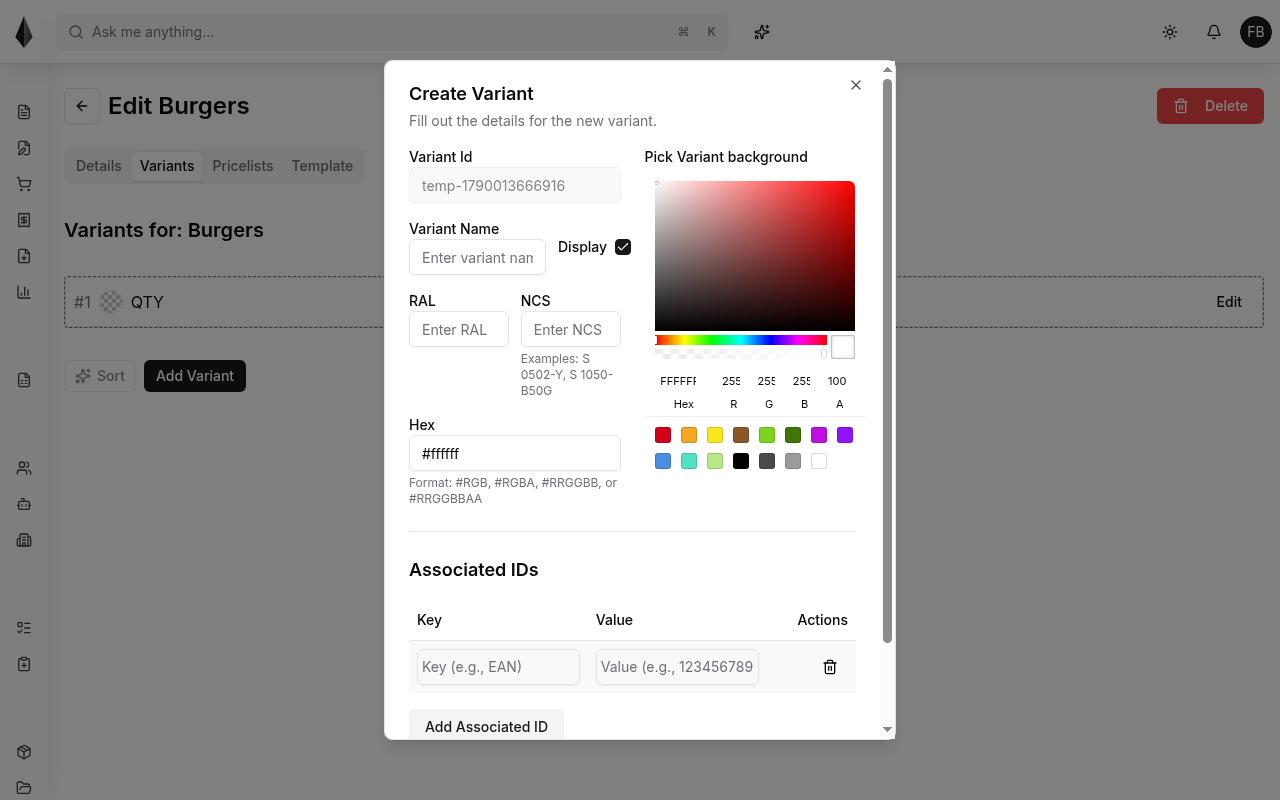1280x800 pixels.
Task: Click the dialog scrollbar down arrow
Action: pyautogui.click(x=887, y=730)
